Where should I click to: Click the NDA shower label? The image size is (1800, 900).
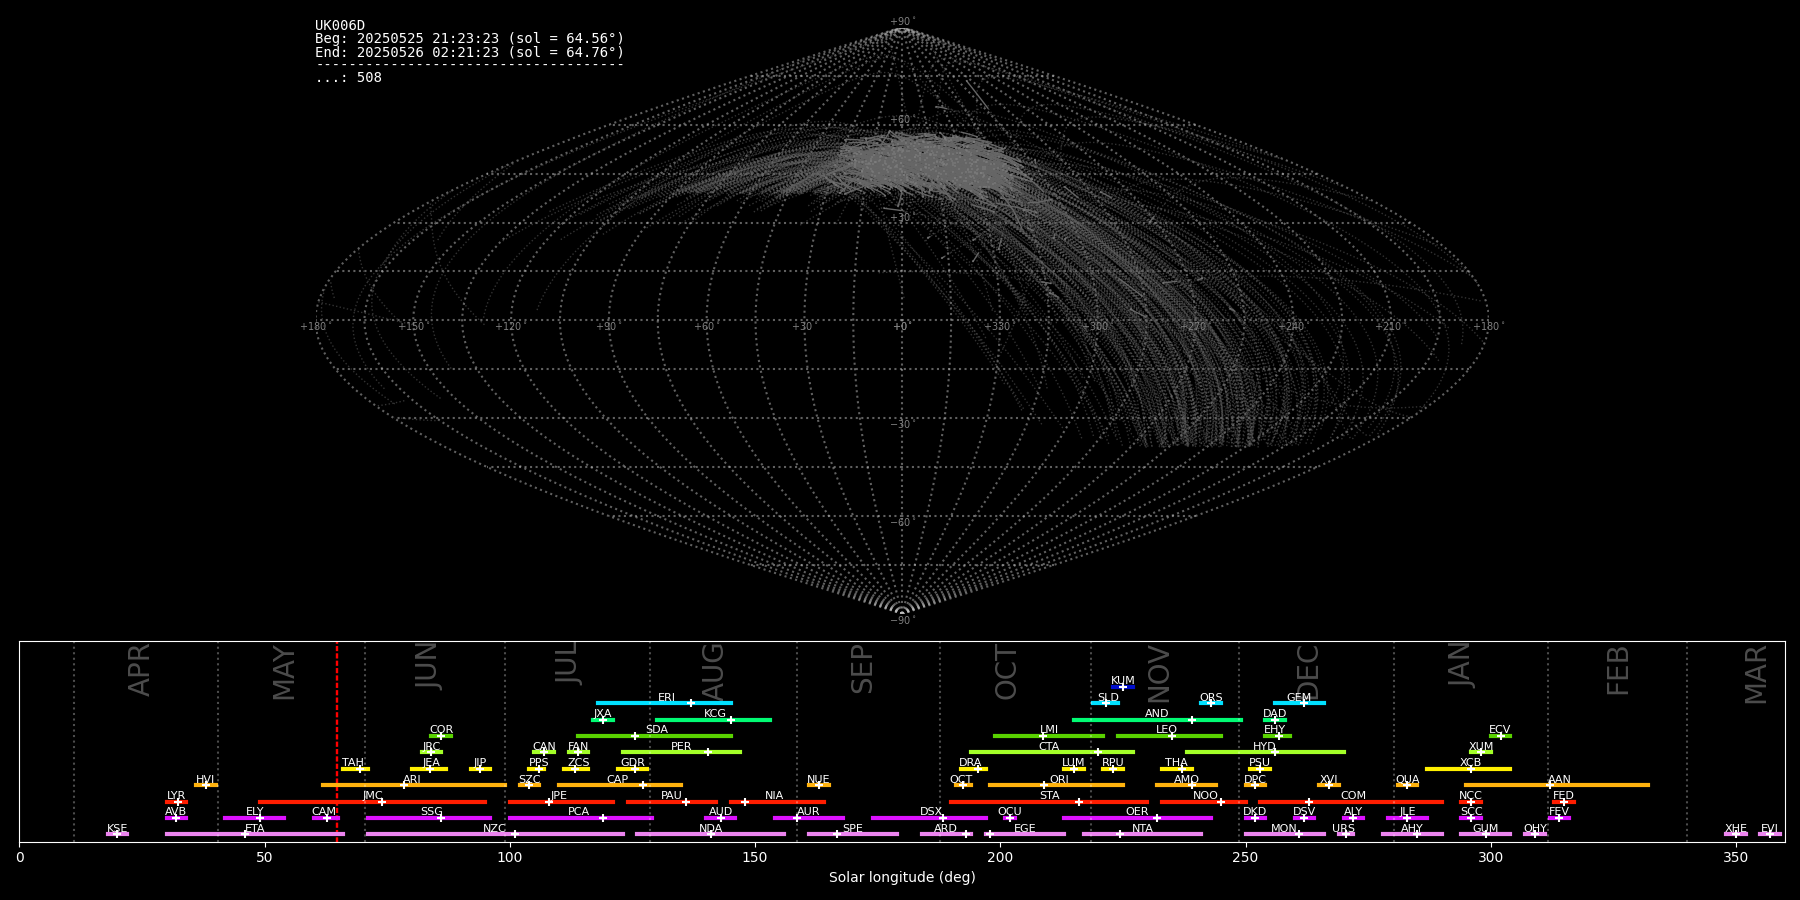tap(710, 829)
